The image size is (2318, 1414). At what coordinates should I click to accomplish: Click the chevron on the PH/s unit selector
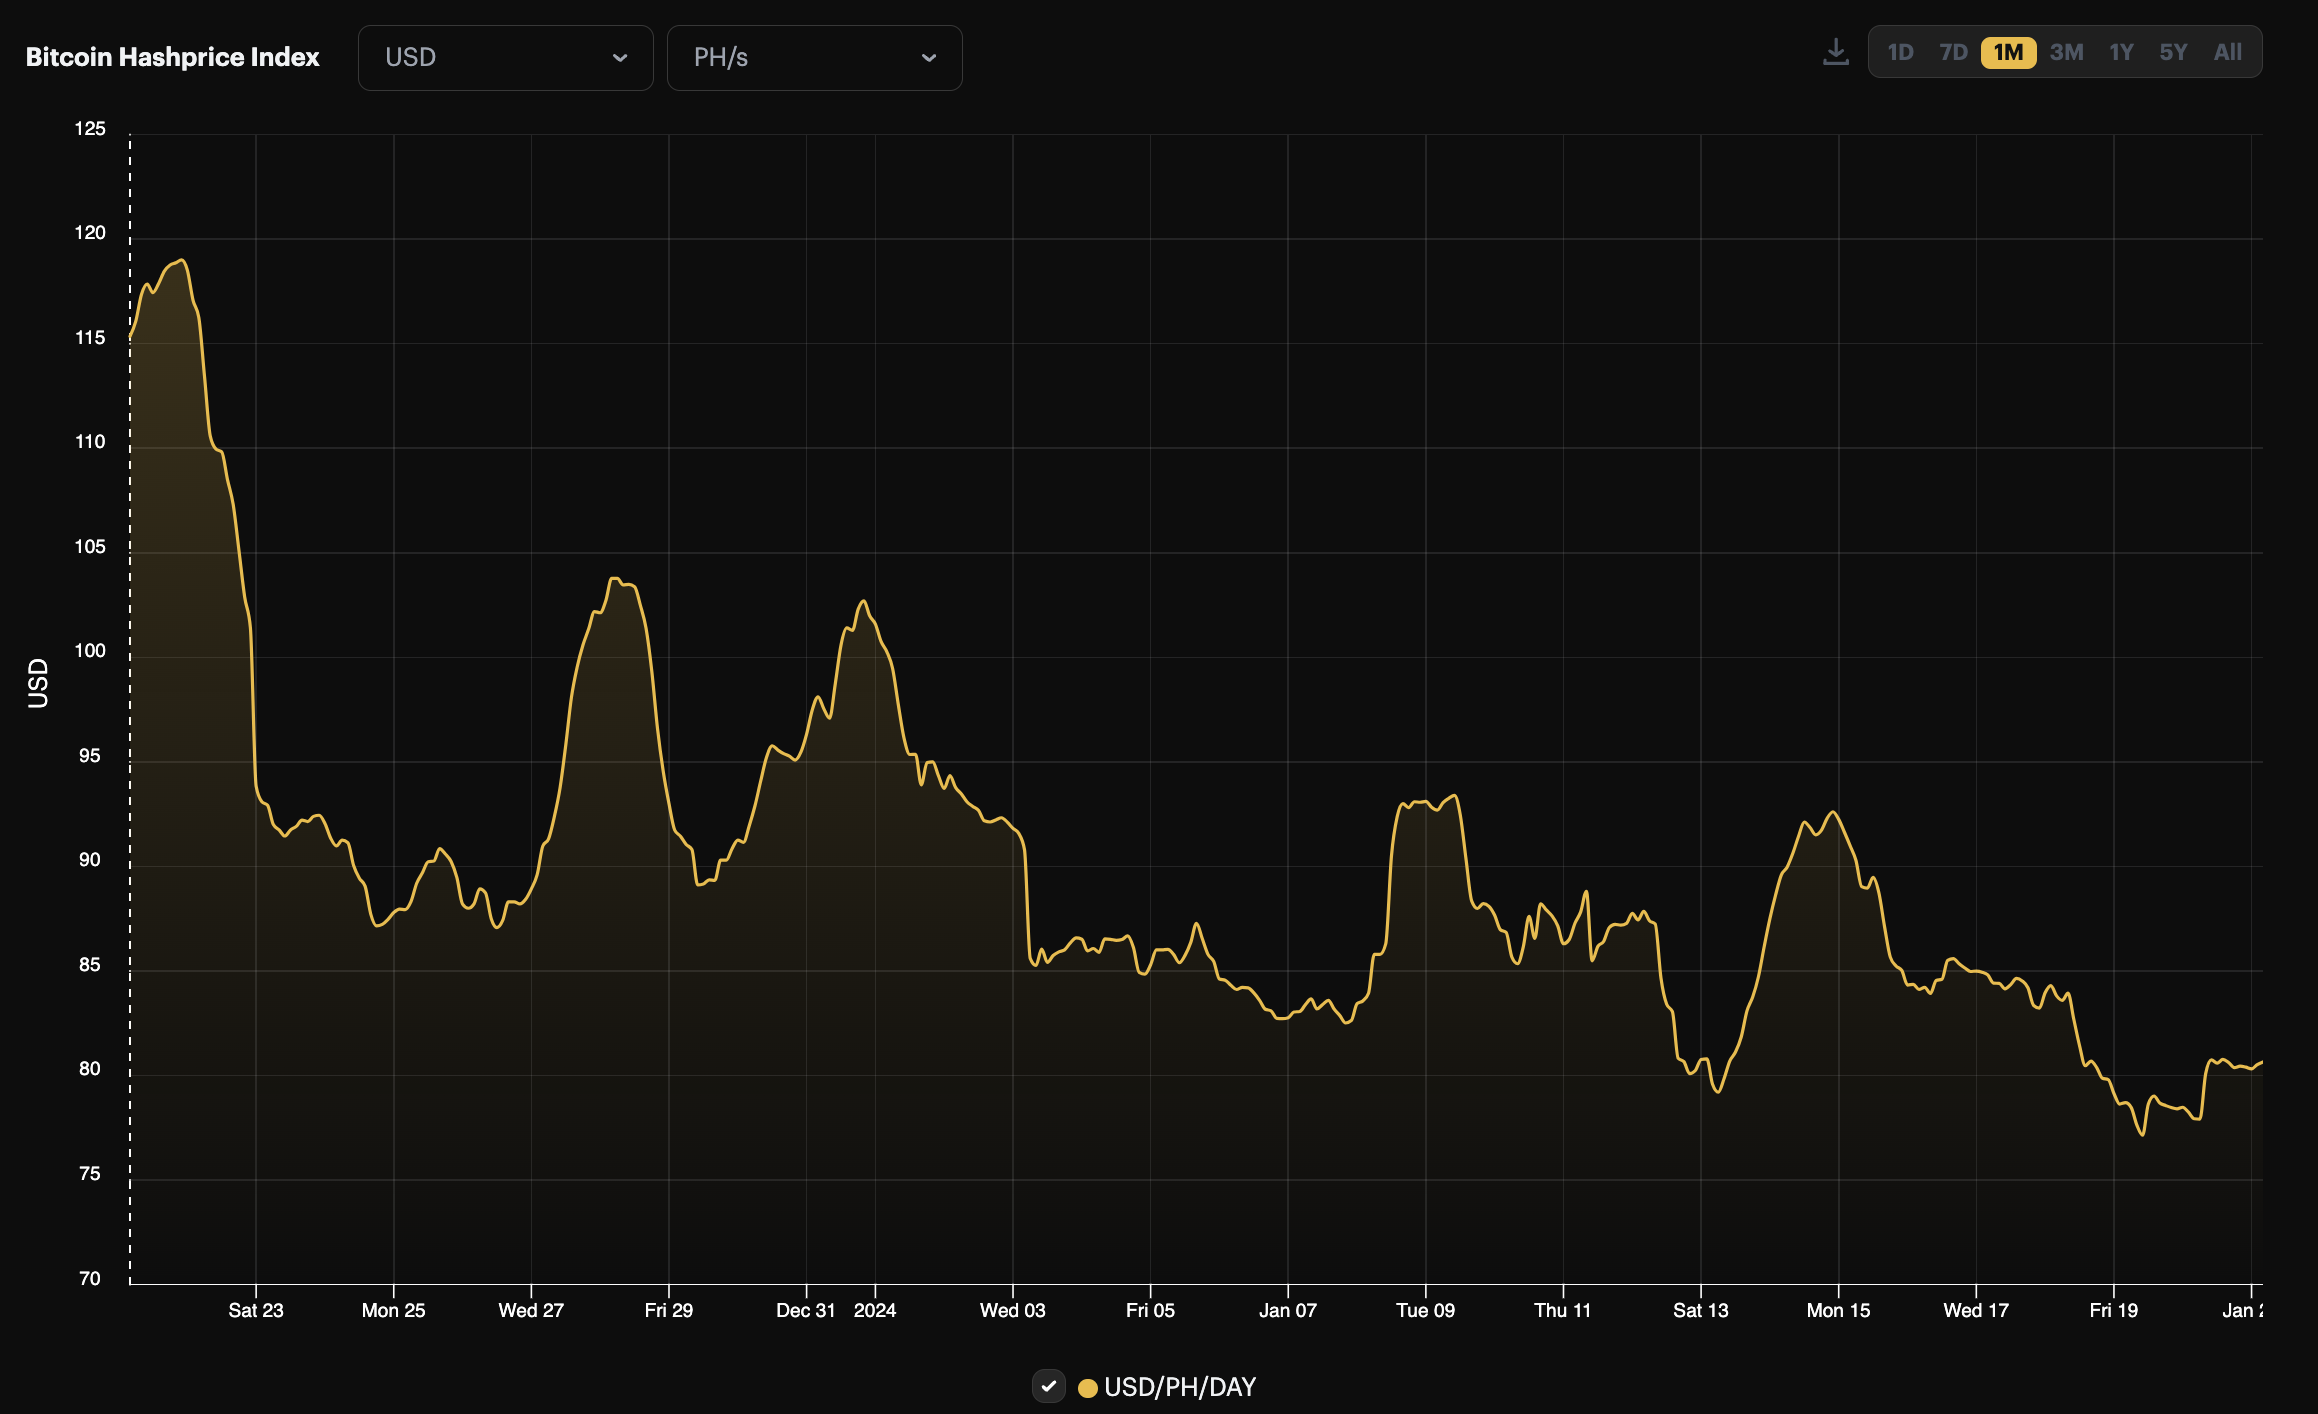pos(929,57)
